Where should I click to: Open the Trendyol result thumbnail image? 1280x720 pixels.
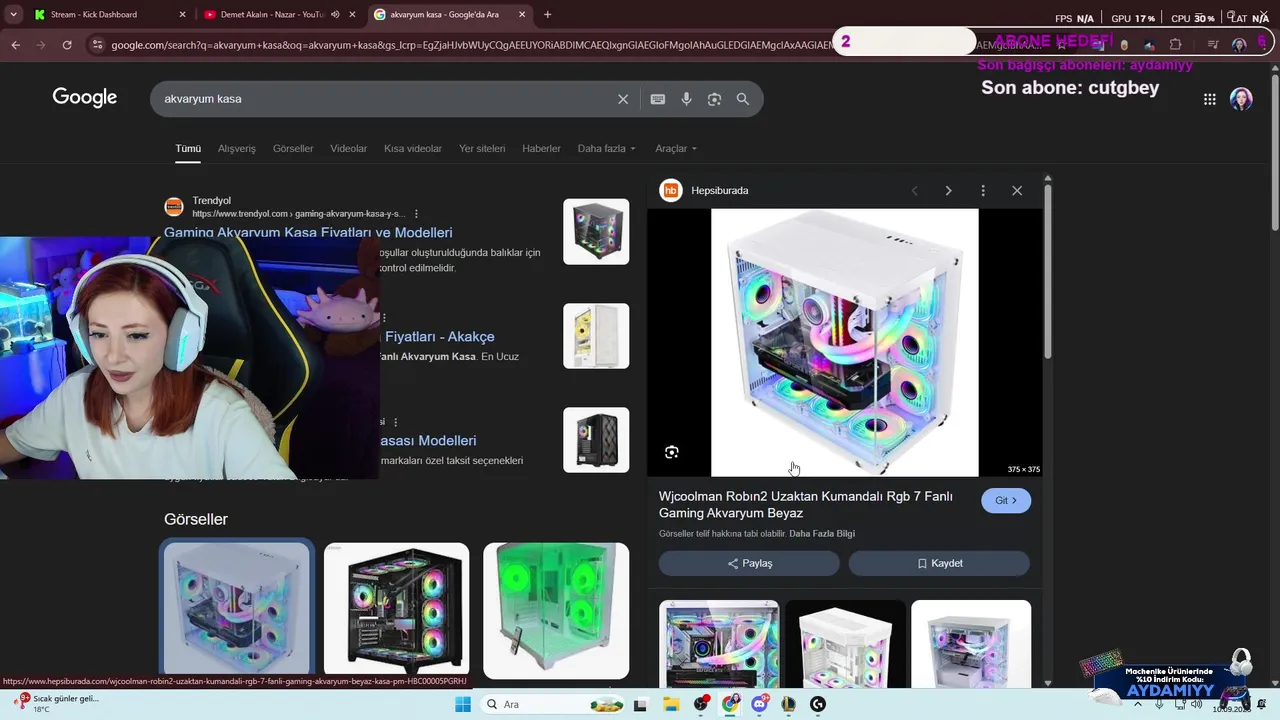(x=596, y=232)
